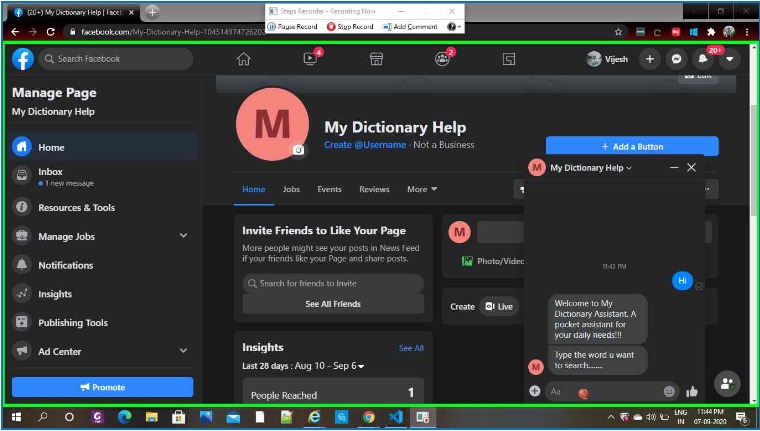This screenshot has height=431, width=760.
Task: Open the Watch video icon
Action: [x=310, y=59]
